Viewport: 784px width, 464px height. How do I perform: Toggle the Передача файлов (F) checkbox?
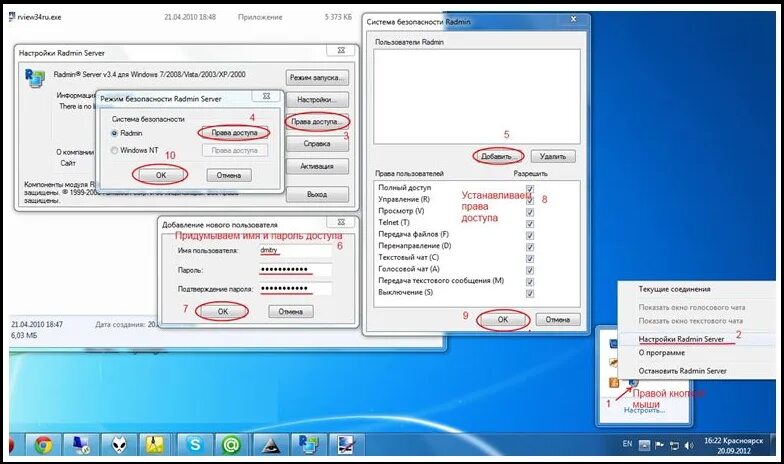click(530, 236)
